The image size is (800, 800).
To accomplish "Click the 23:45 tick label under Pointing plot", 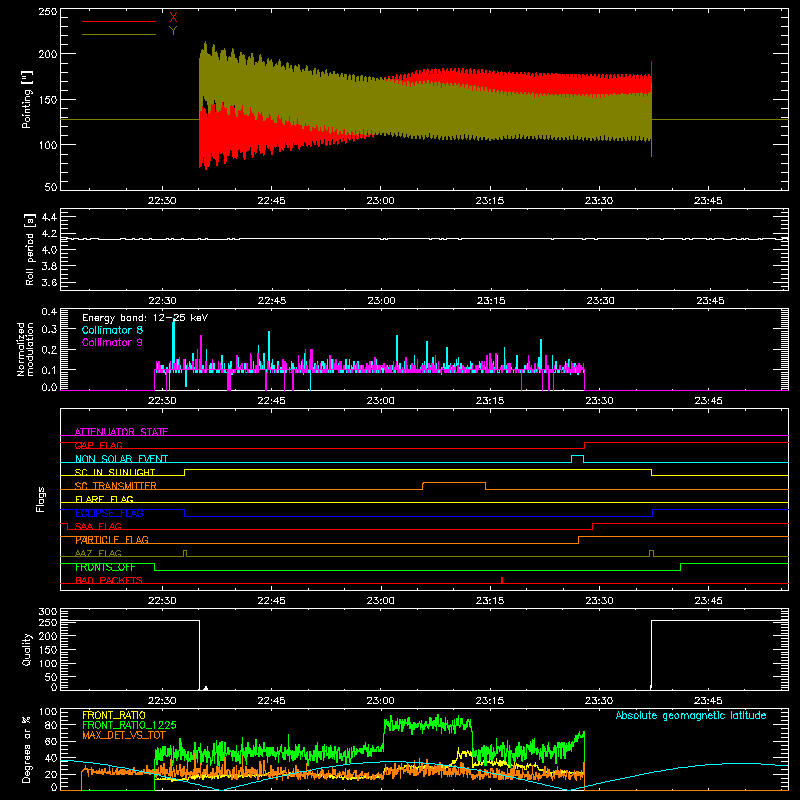I will point(708,201).
